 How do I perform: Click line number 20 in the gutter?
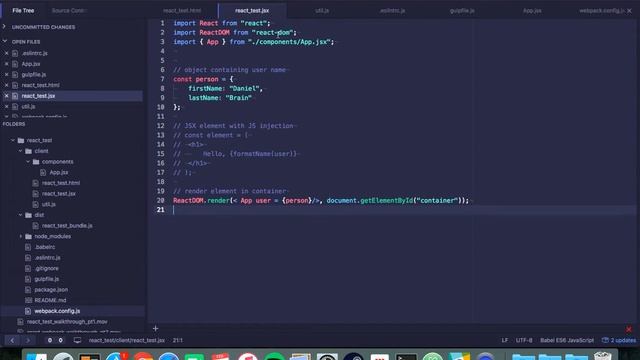160,200
